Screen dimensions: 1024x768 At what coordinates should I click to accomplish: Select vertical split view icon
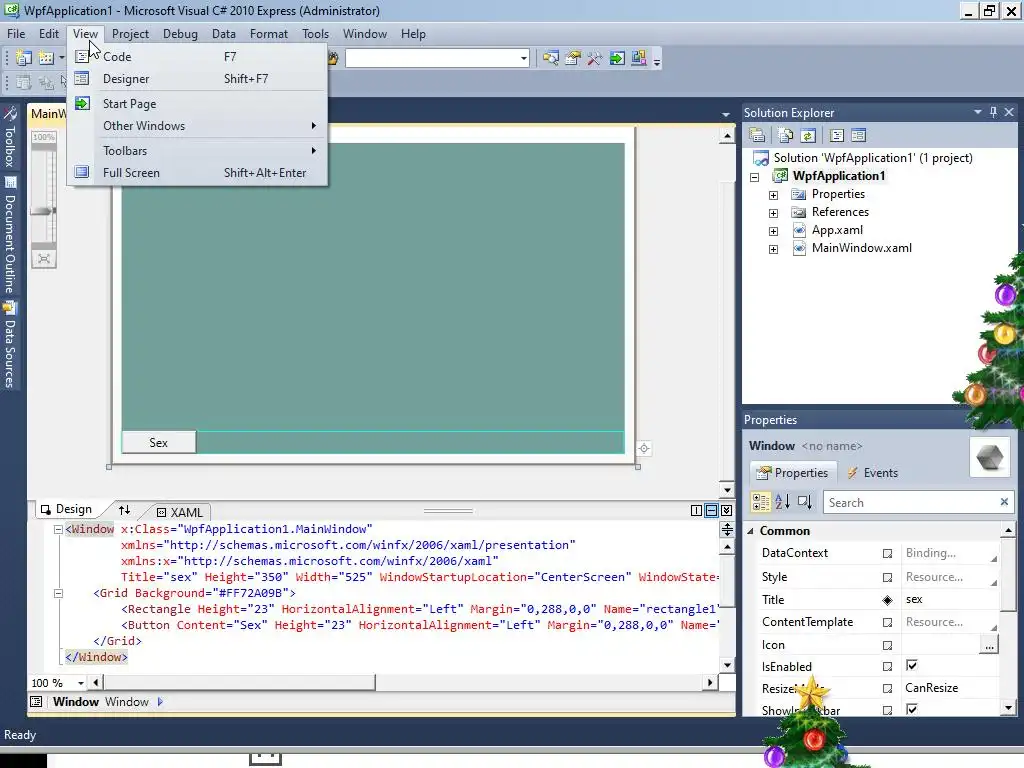[x=696, y=510]
